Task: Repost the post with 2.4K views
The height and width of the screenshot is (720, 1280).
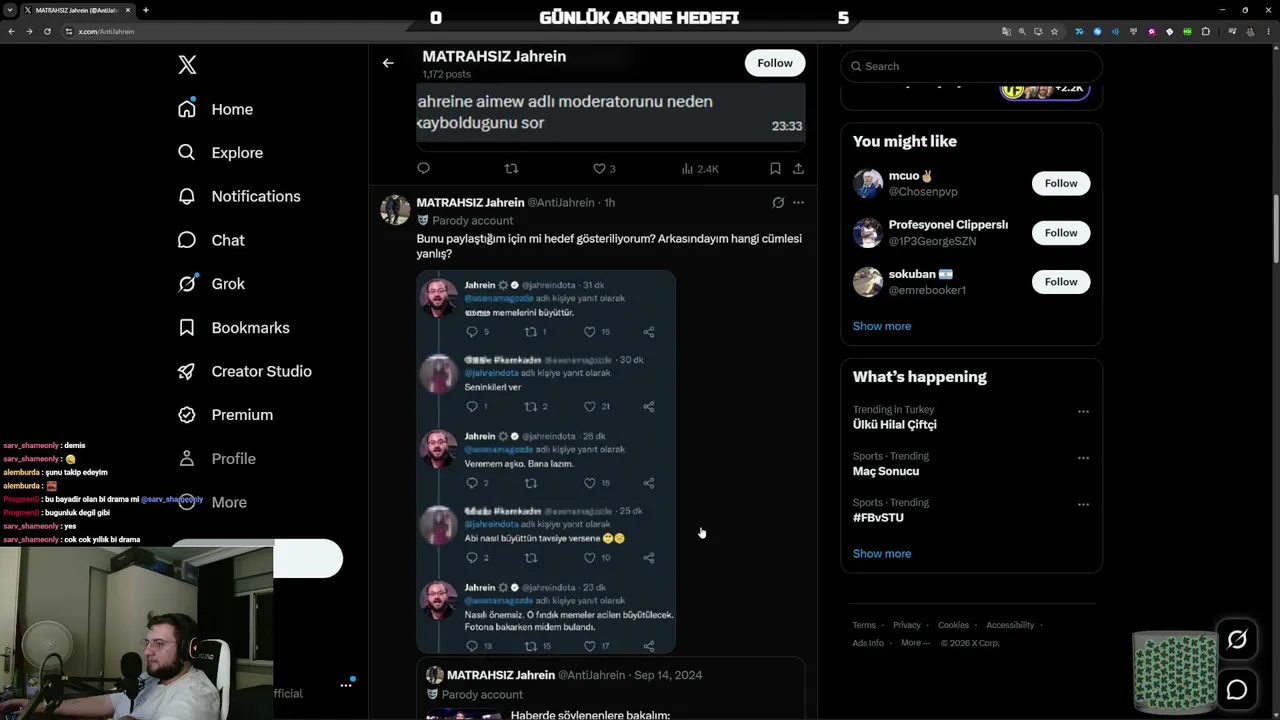Action: 512,169
